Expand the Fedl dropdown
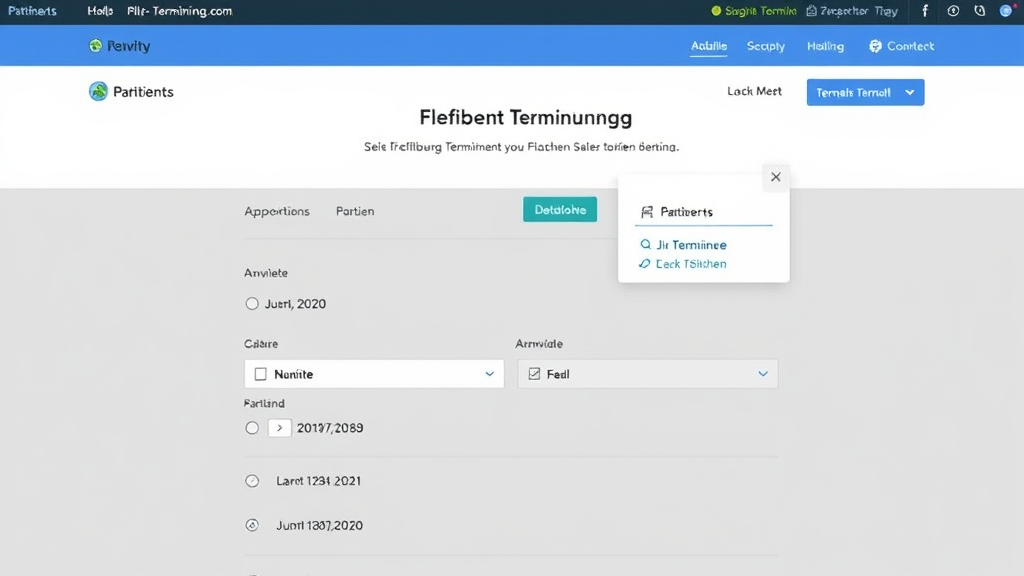This screenshot has width=1024, height=576. 762,374
